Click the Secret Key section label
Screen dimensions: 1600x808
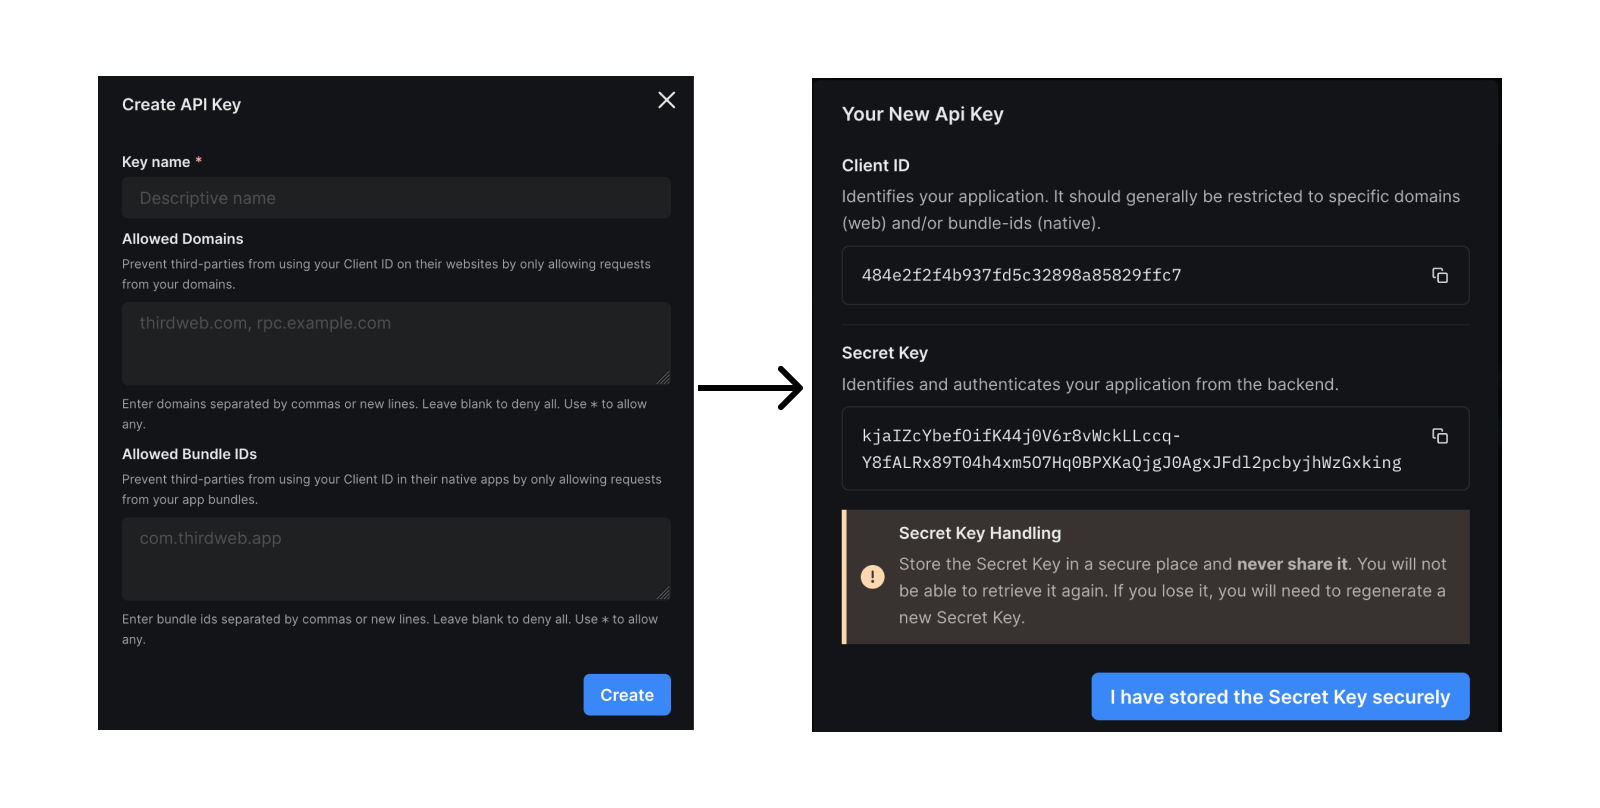pos(884,353)
